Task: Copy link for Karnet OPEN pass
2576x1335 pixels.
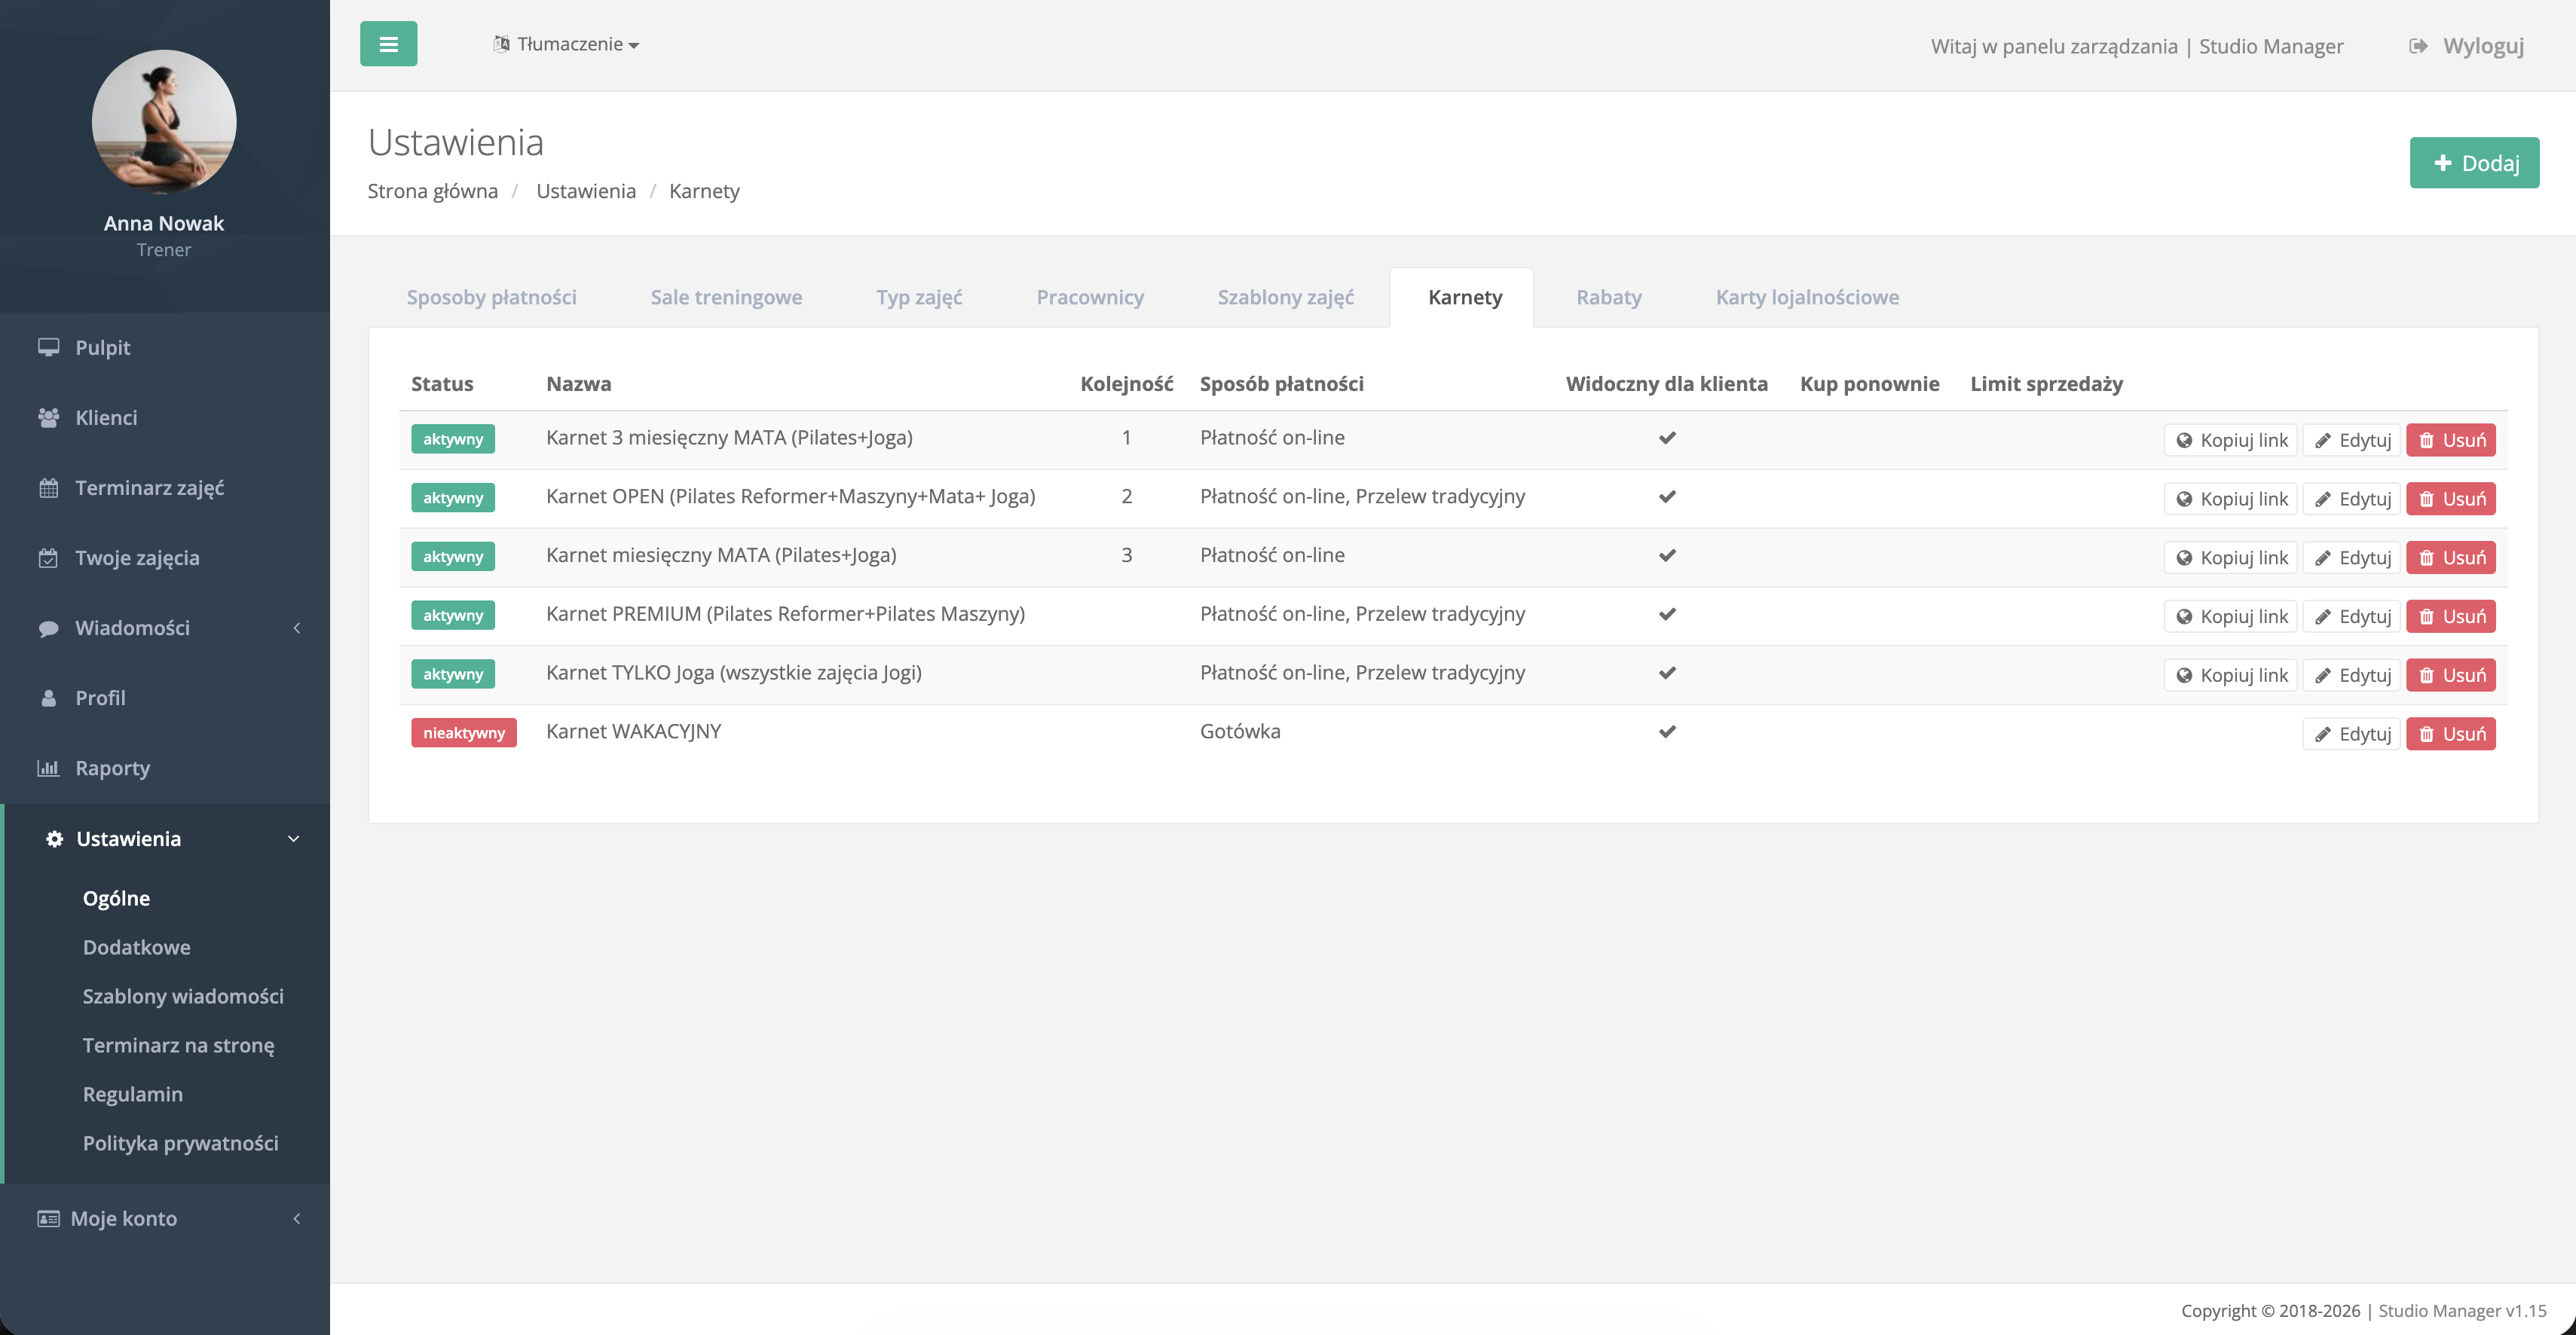Action: 2230,499
